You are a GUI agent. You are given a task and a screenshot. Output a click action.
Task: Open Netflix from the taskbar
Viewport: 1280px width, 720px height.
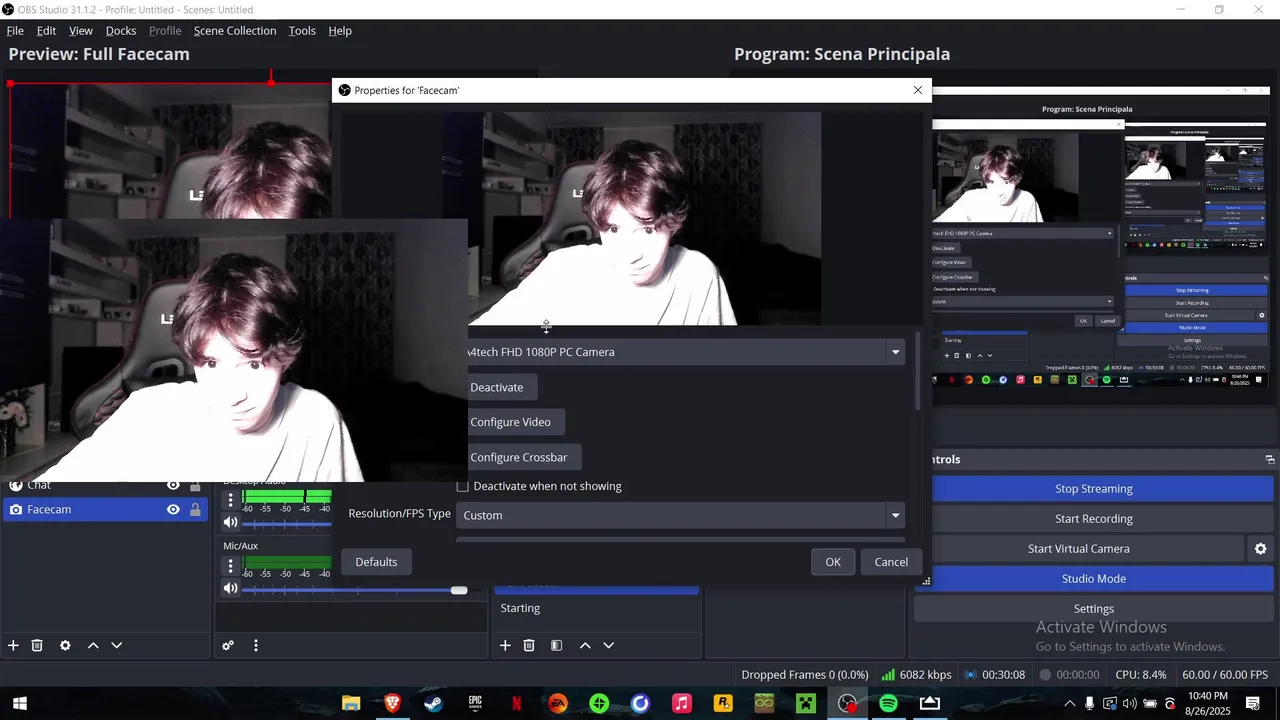pyautogui.click(x=517, y=703)
